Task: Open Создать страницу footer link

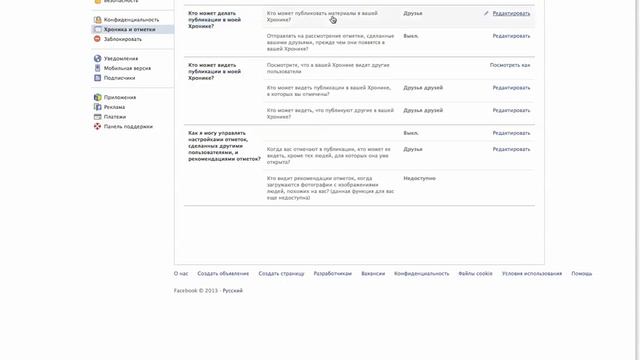Action: [281, 273]
